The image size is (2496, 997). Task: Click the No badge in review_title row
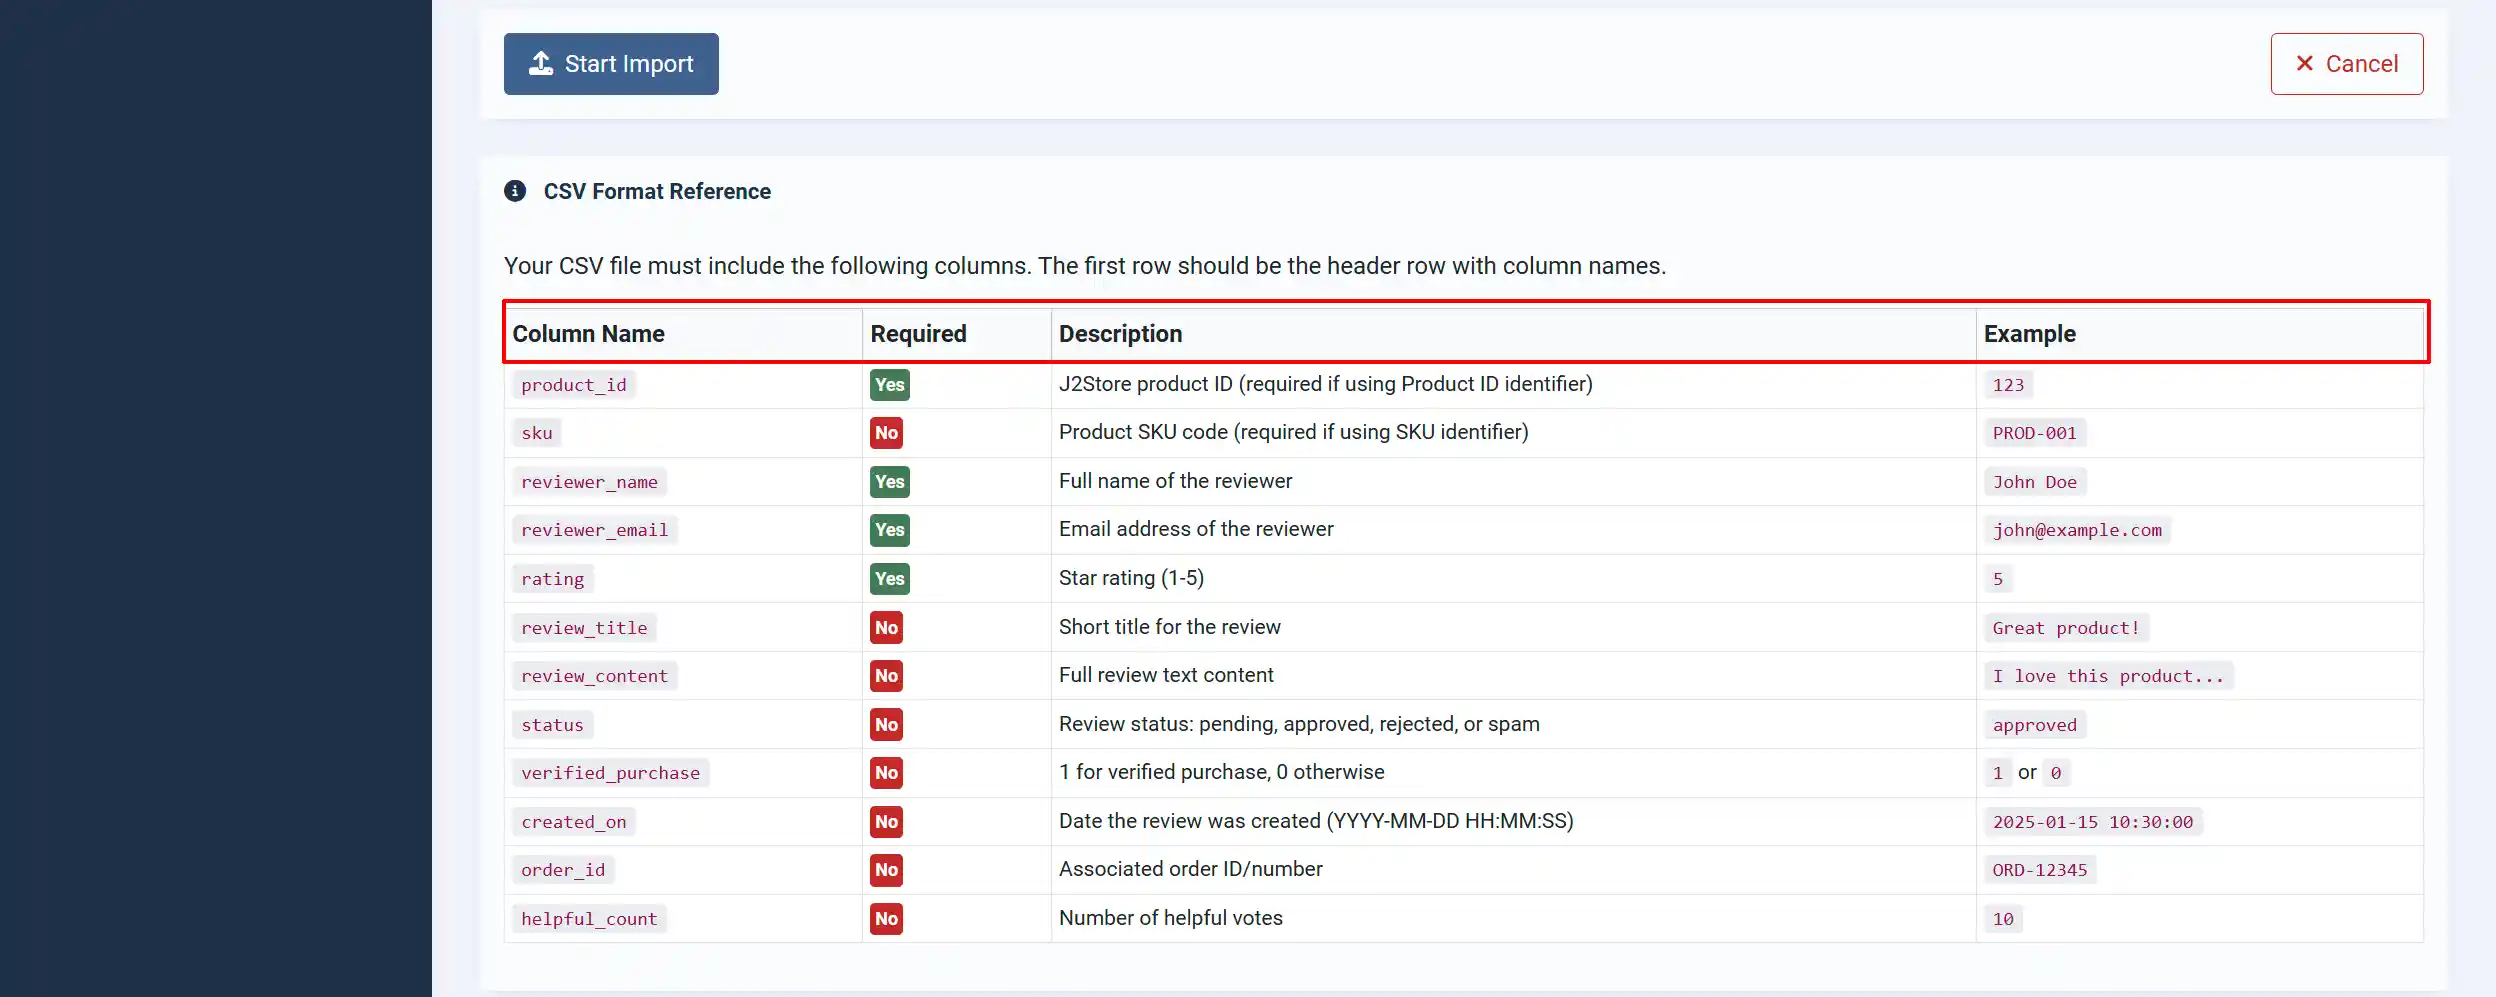(887, 628)
